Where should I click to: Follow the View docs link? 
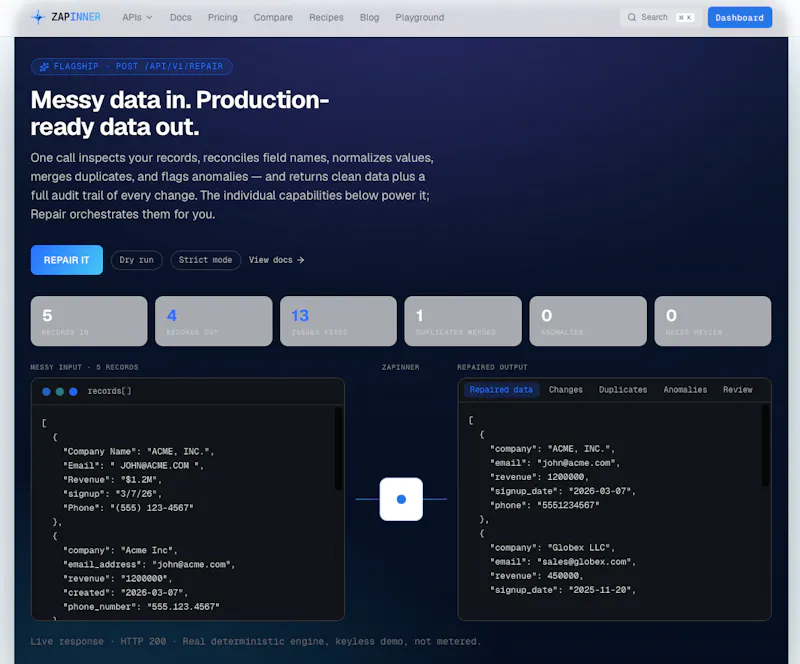tap(276, 260)
